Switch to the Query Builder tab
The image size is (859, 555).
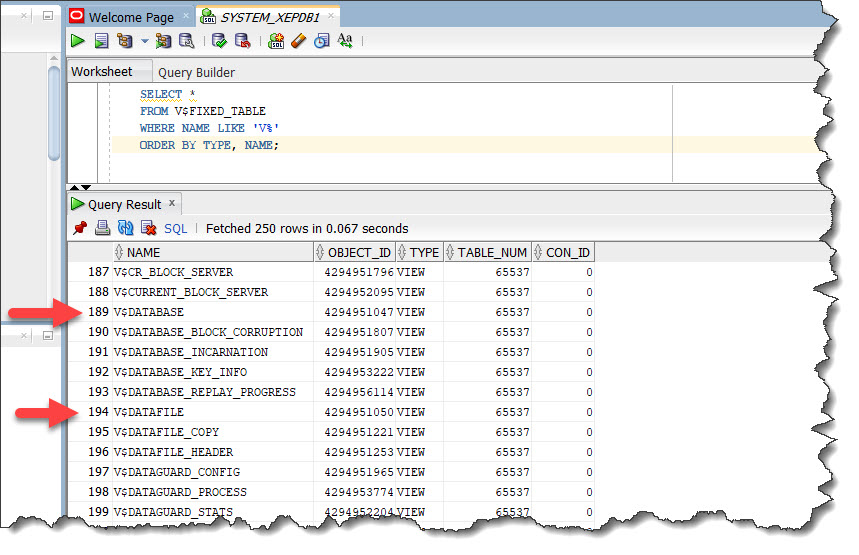(196, 72)
